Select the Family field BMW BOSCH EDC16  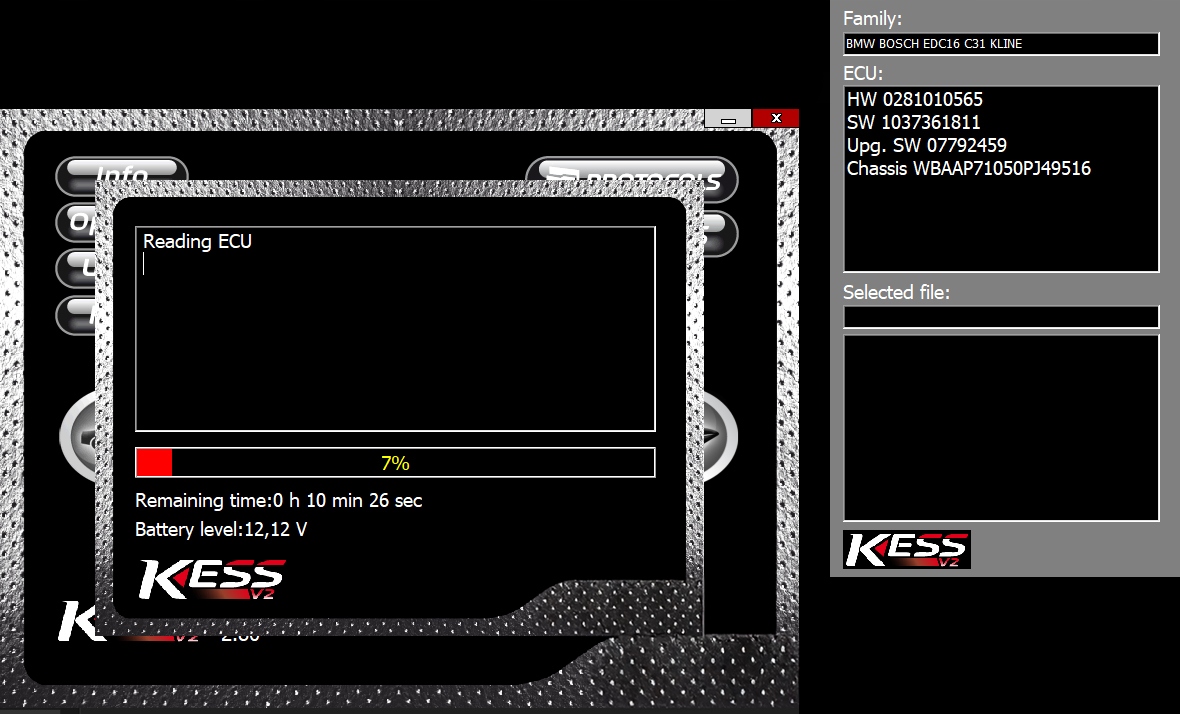tap(1001, 44)
